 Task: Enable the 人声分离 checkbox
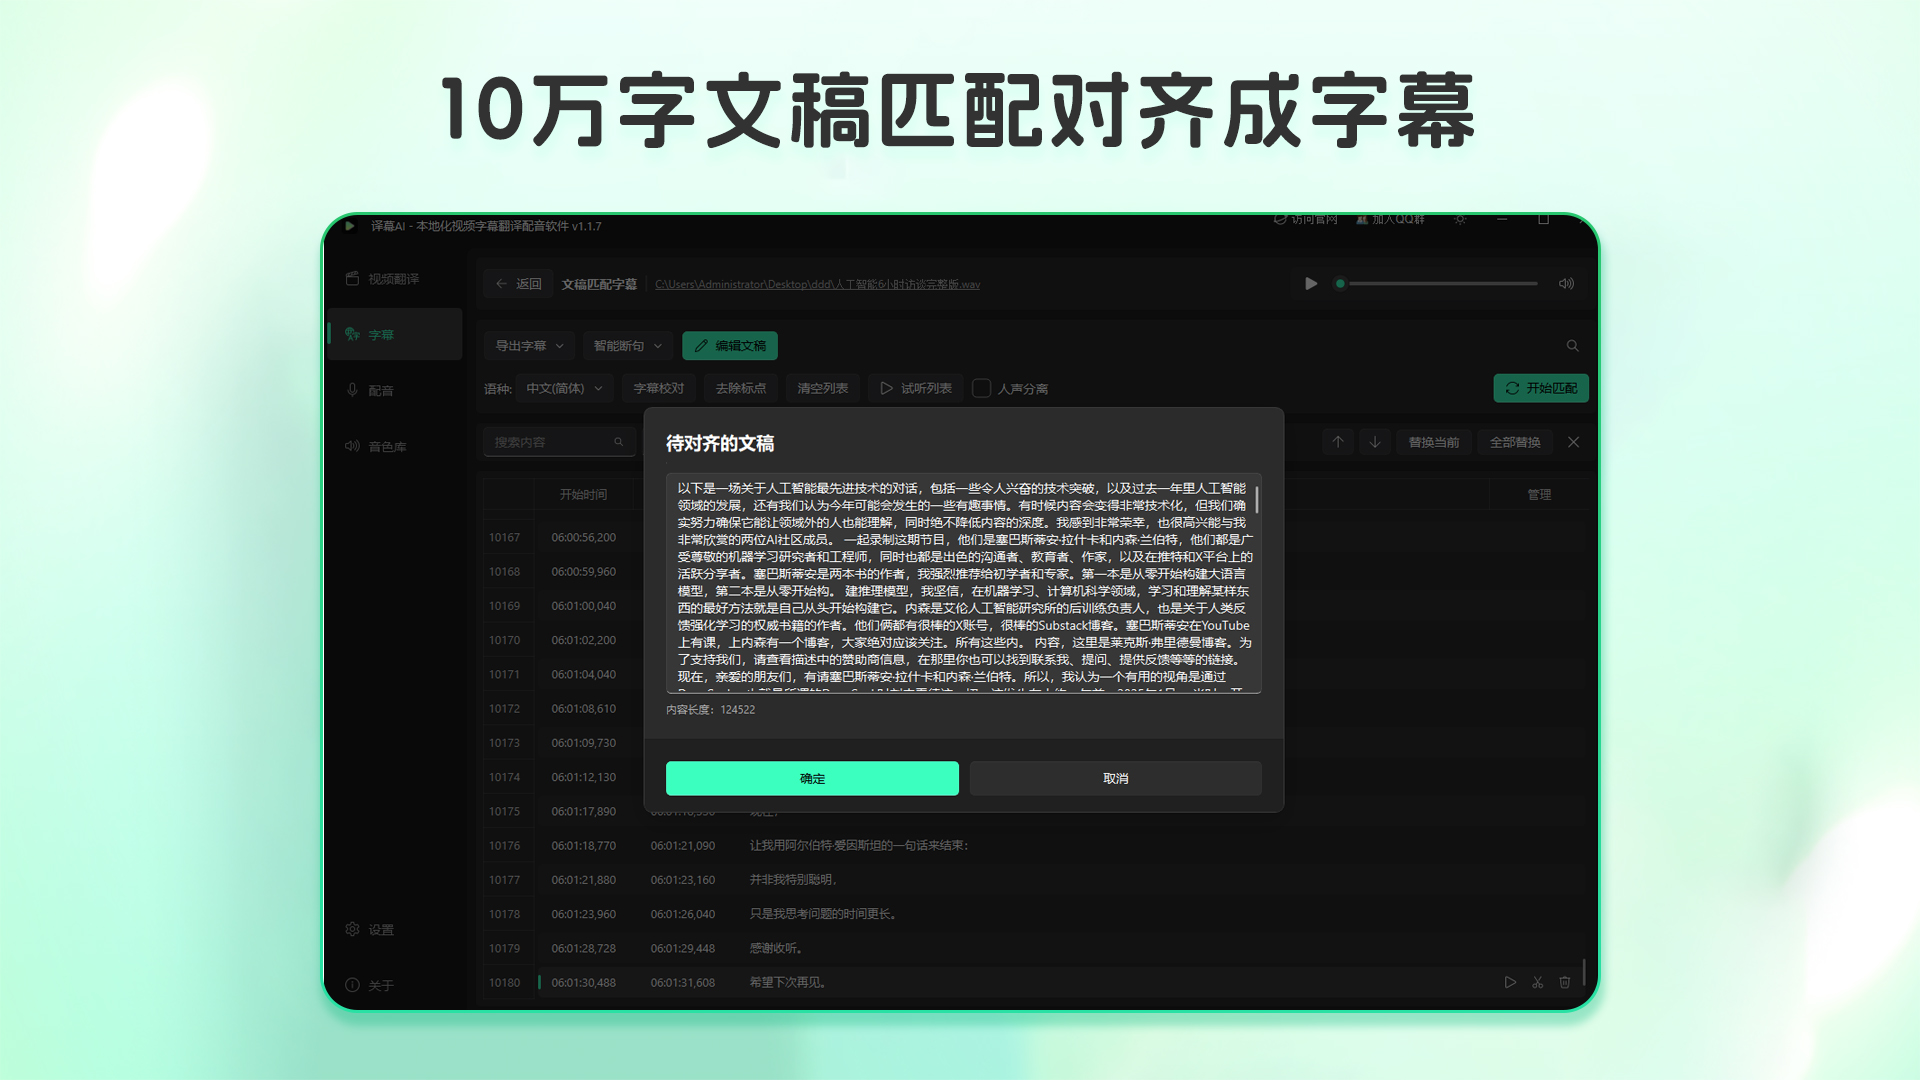click(982, 389)
